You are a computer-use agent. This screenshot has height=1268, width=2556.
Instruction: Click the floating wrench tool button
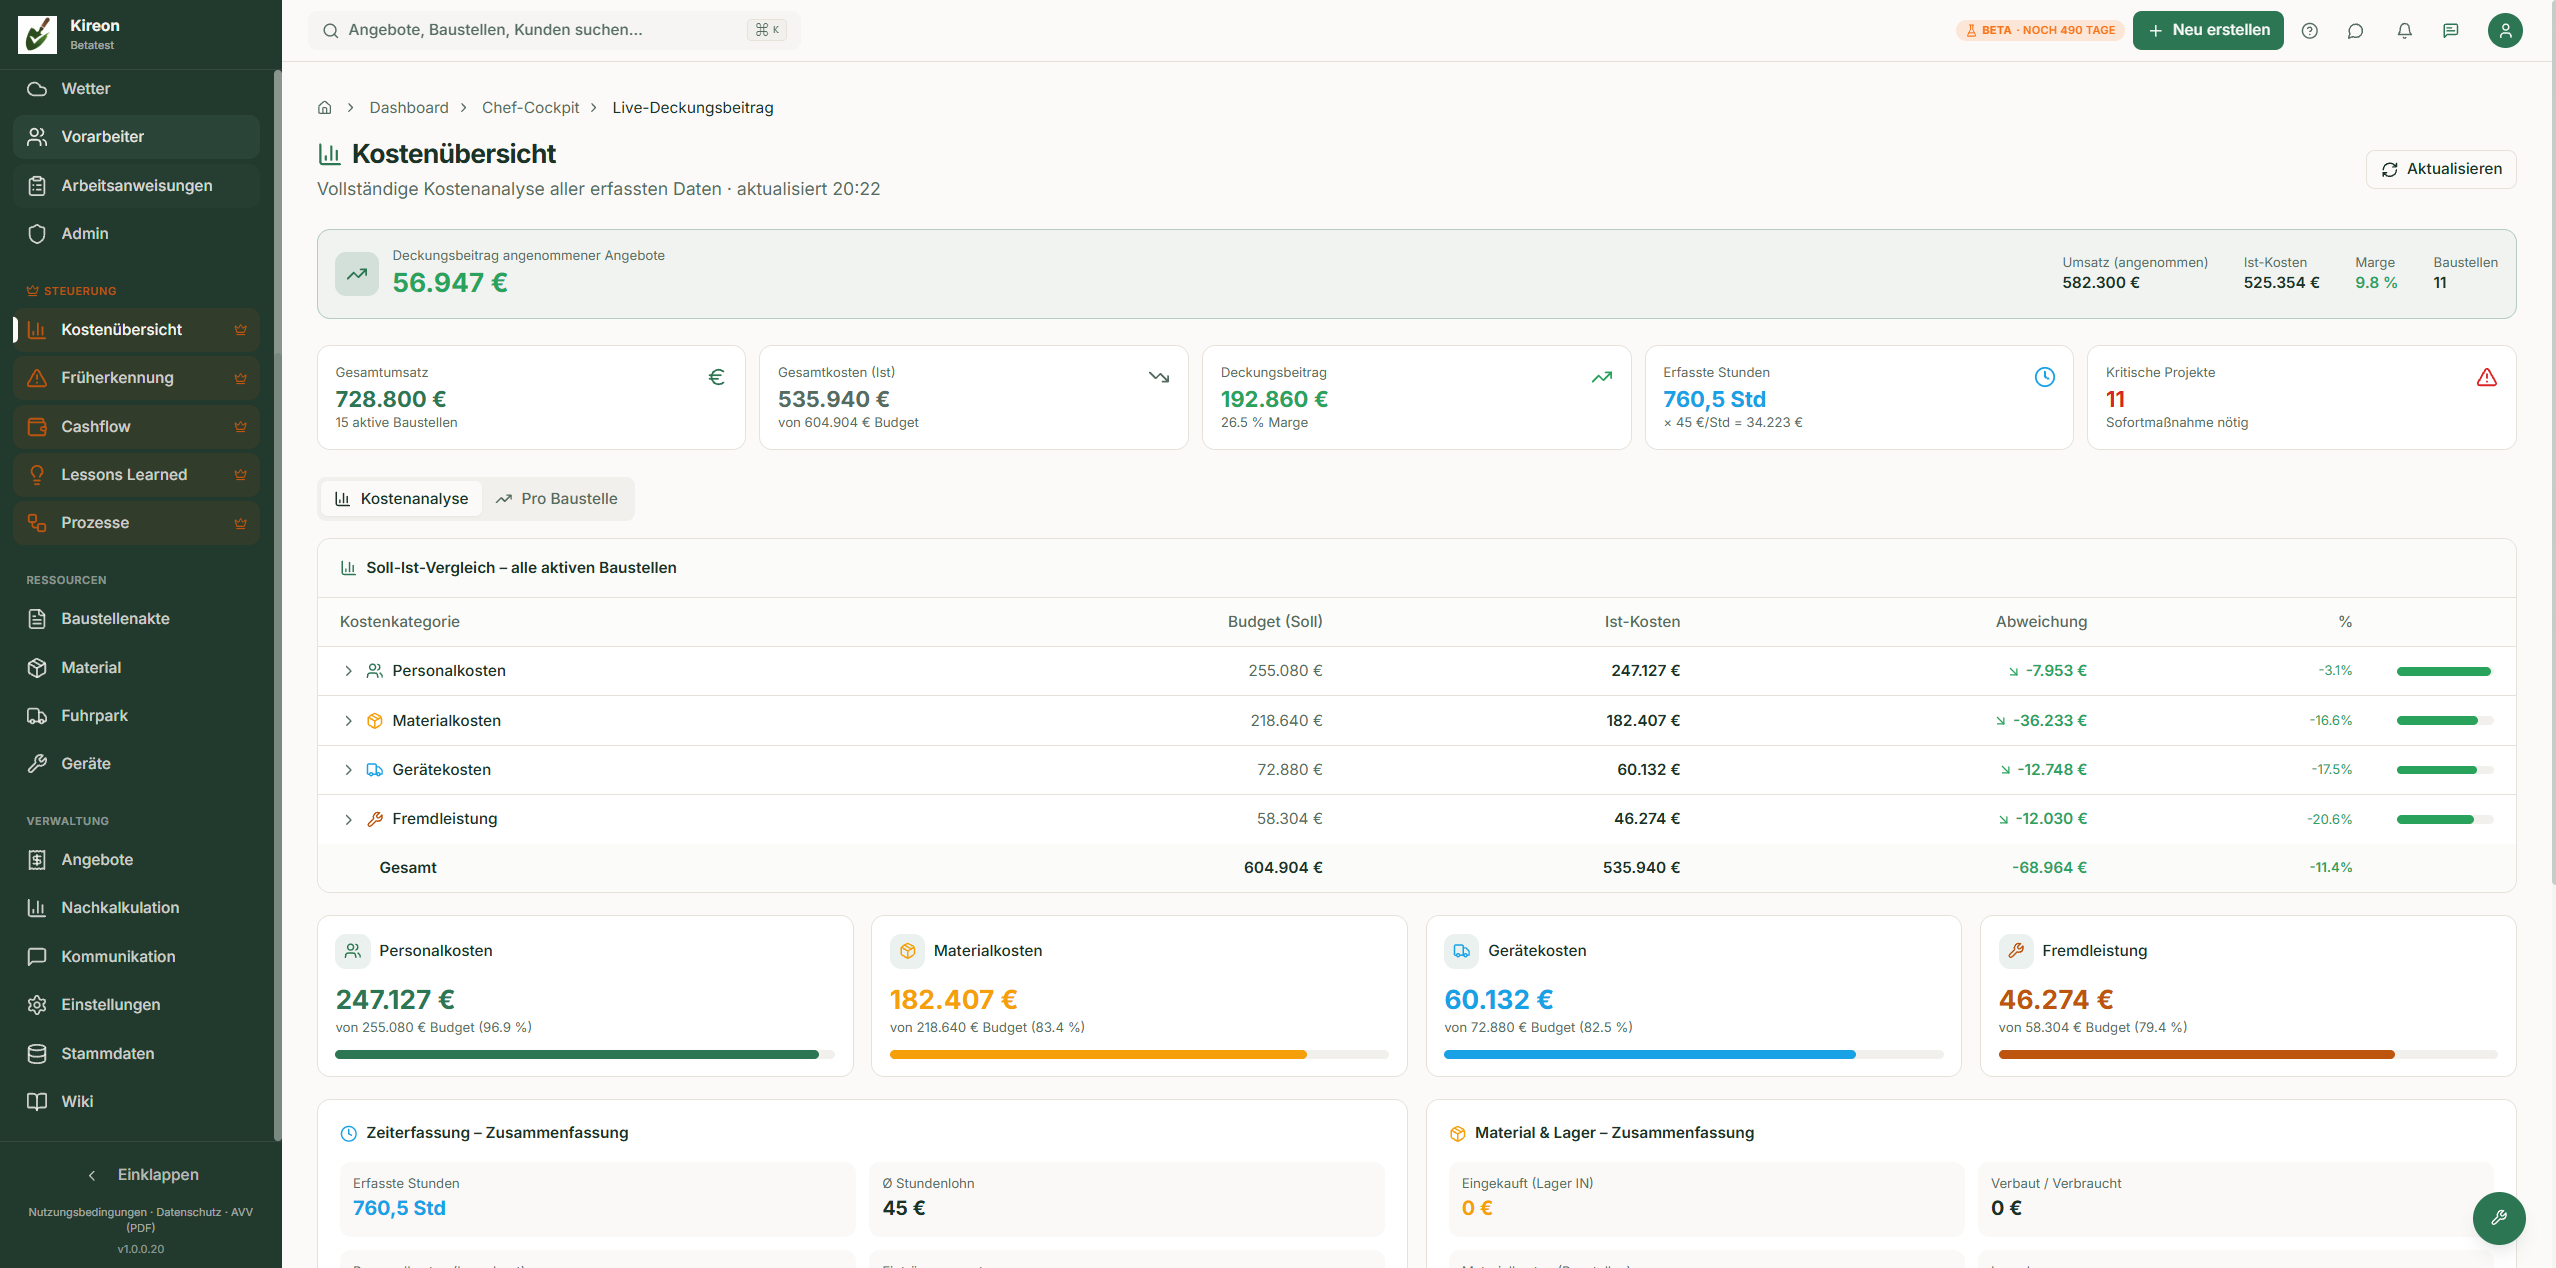click(2498, 1217)
